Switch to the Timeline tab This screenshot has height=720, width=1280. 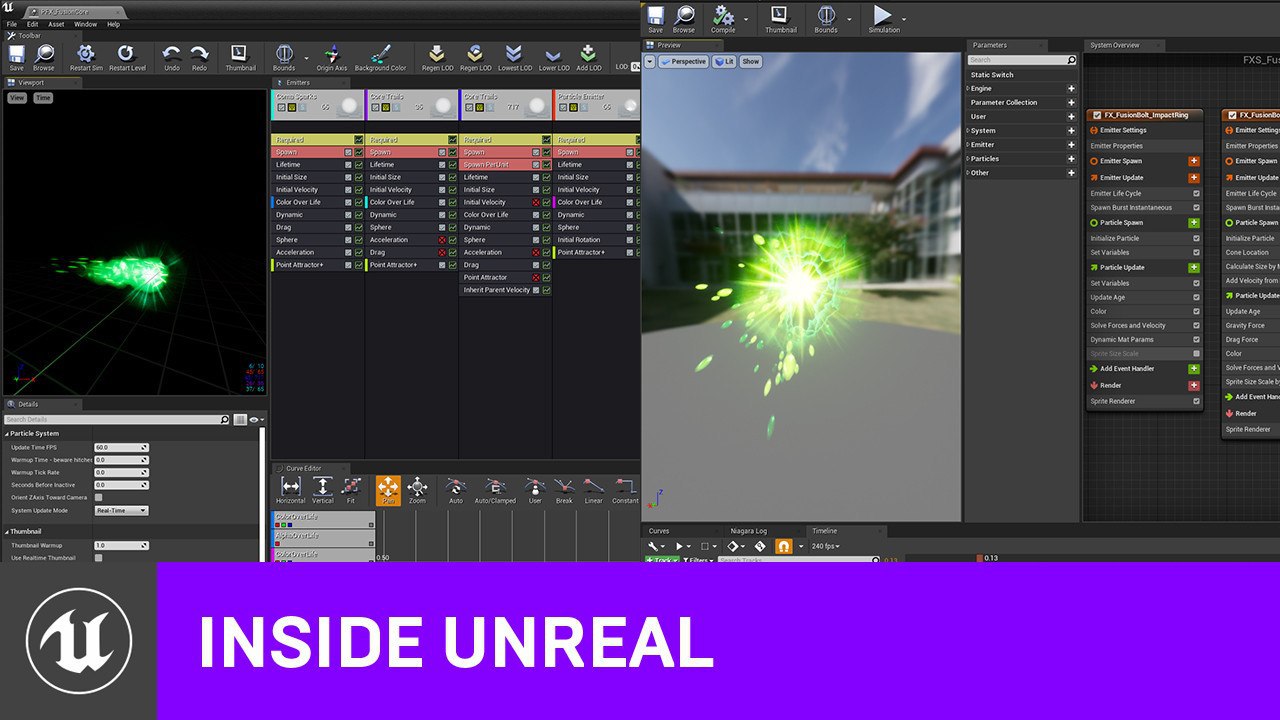824,531
